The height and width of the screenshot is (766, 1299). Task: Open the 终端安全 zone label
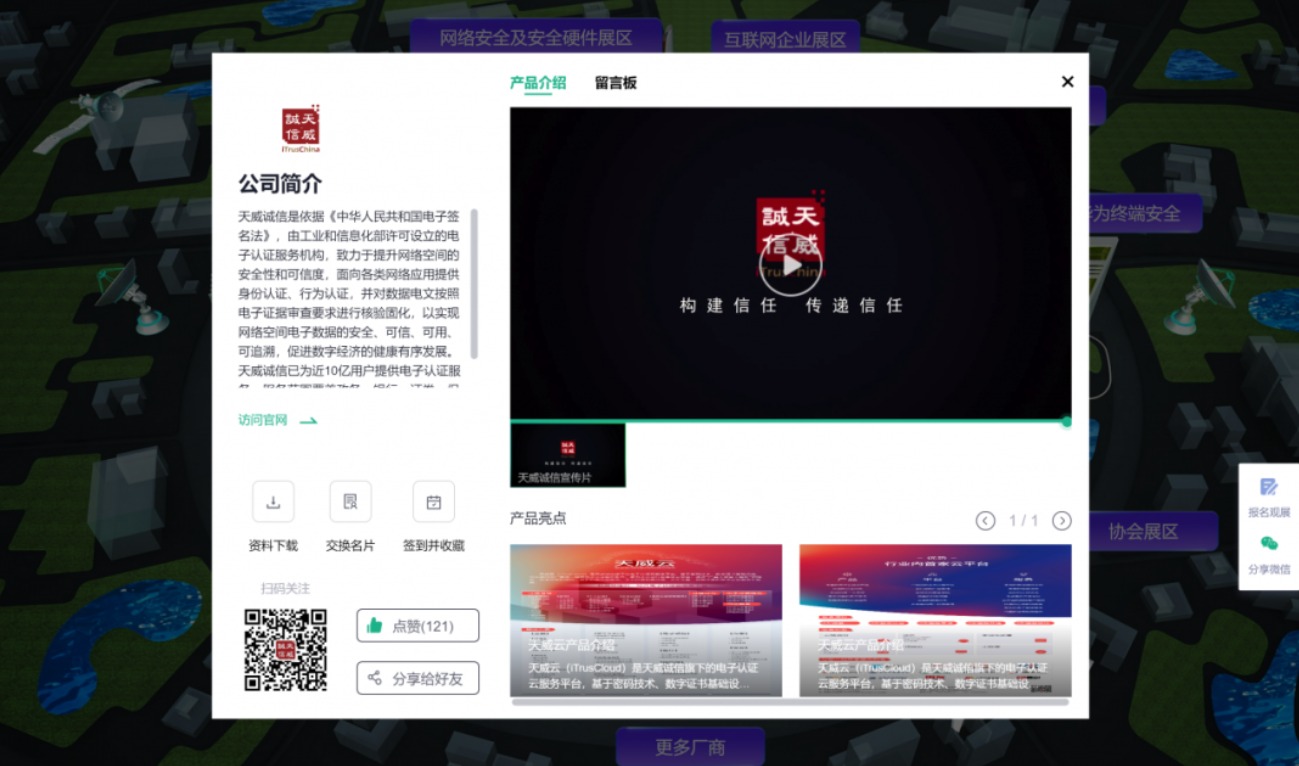coord(1144,213)
